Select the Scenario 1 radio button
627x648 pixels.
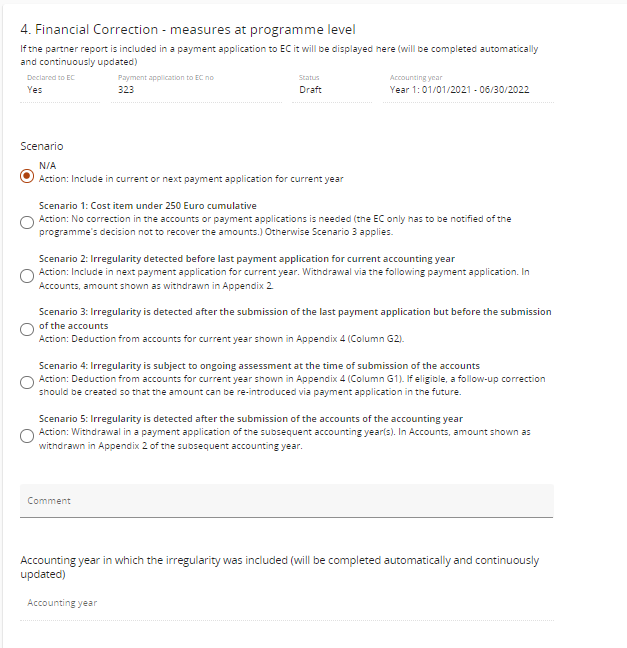pyautogui.click(x=28, y=222)
